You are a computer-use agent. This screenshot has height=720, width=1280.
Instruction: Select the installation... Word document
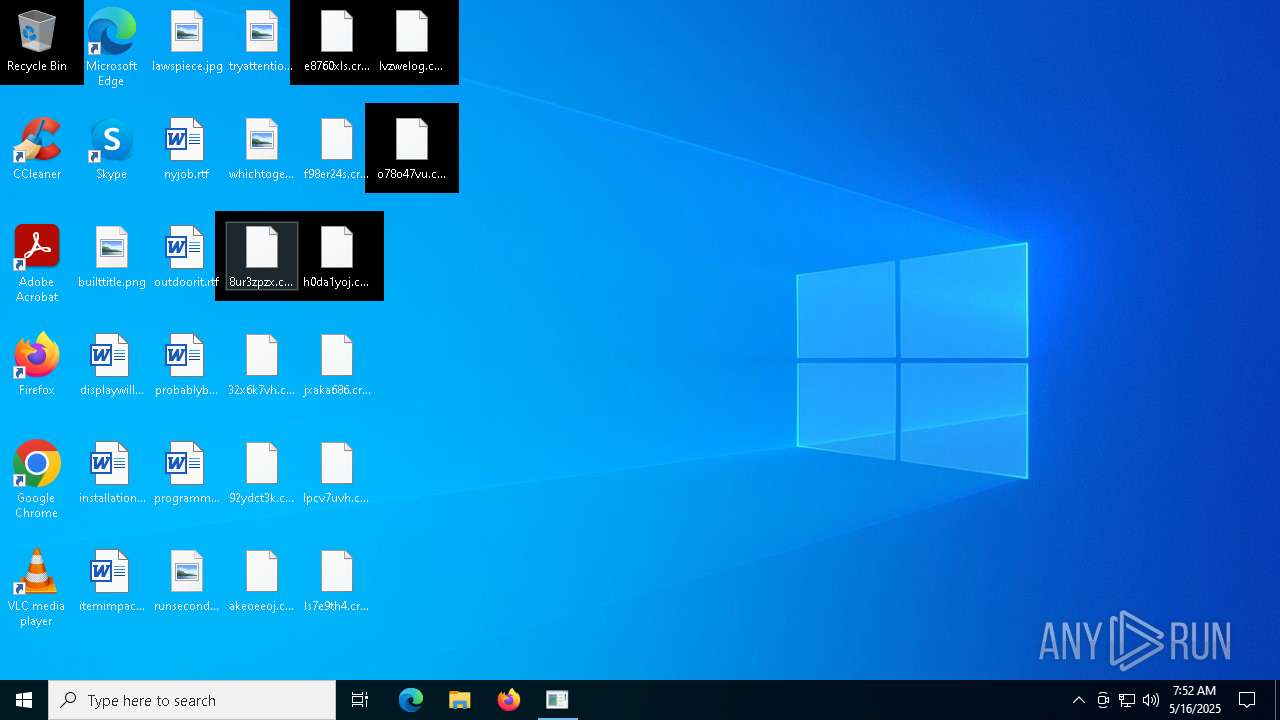111,474
